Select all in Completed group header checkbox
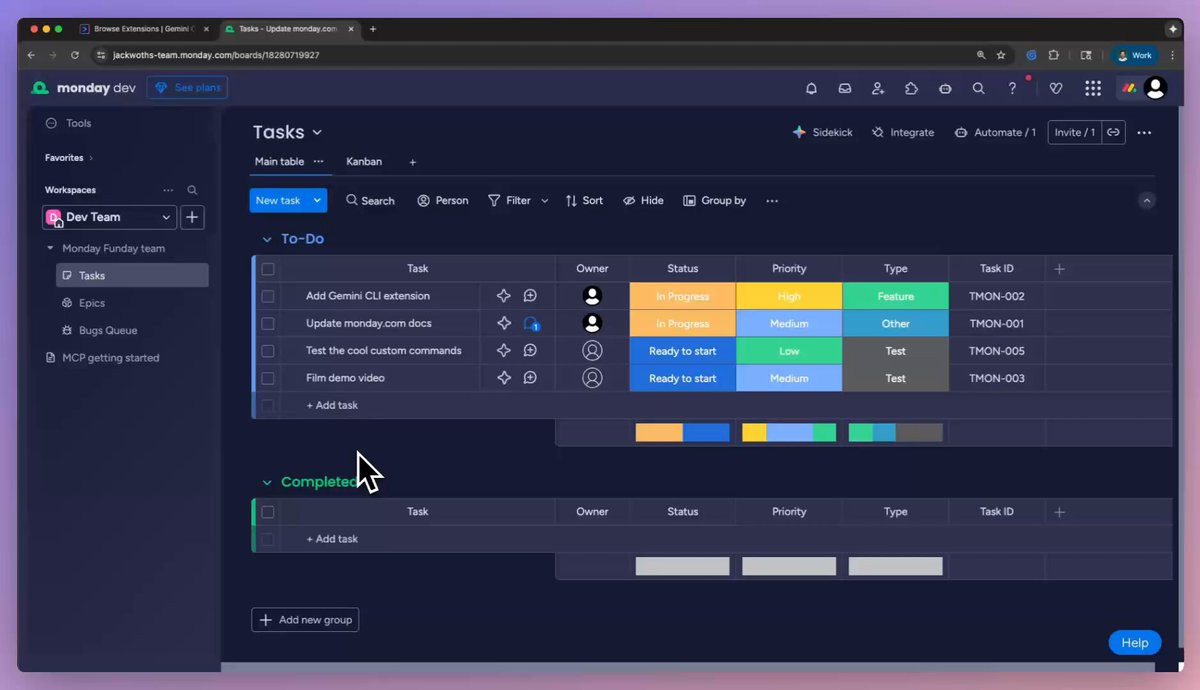 (x=268, y=512)
